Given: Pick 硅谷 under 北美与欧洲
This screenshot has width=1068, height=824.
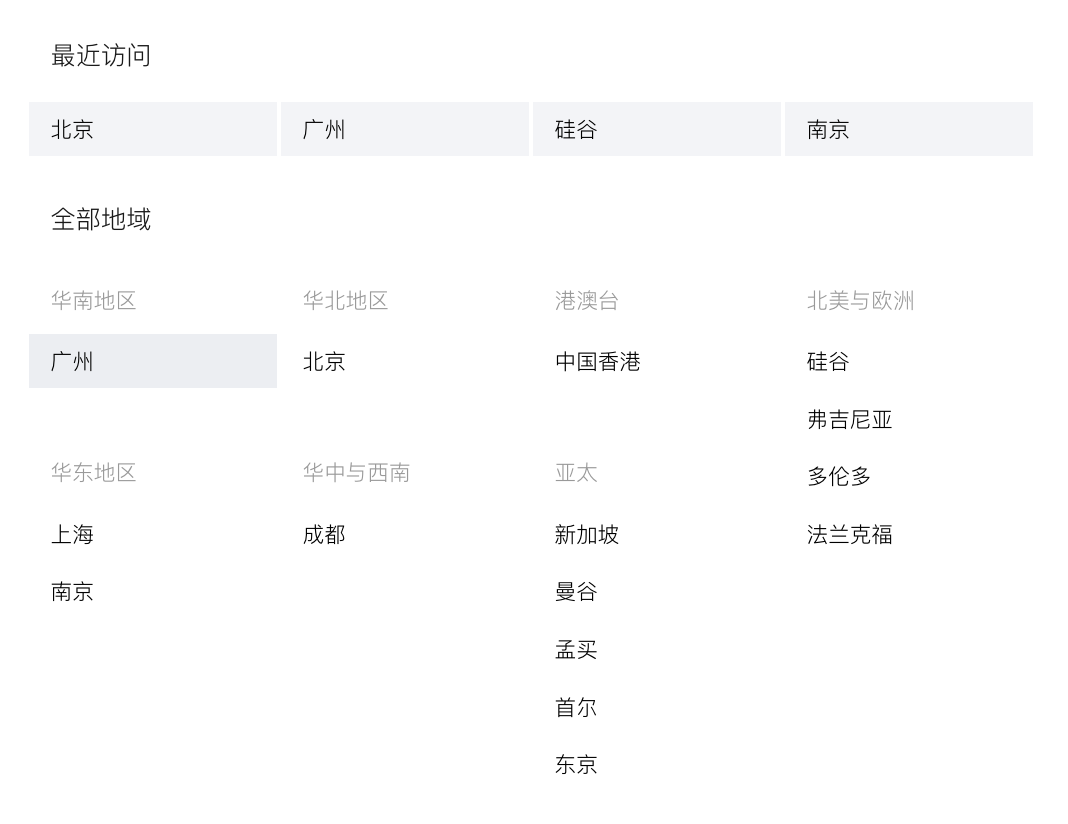Looking at the screenshot, I should (829, 361).
